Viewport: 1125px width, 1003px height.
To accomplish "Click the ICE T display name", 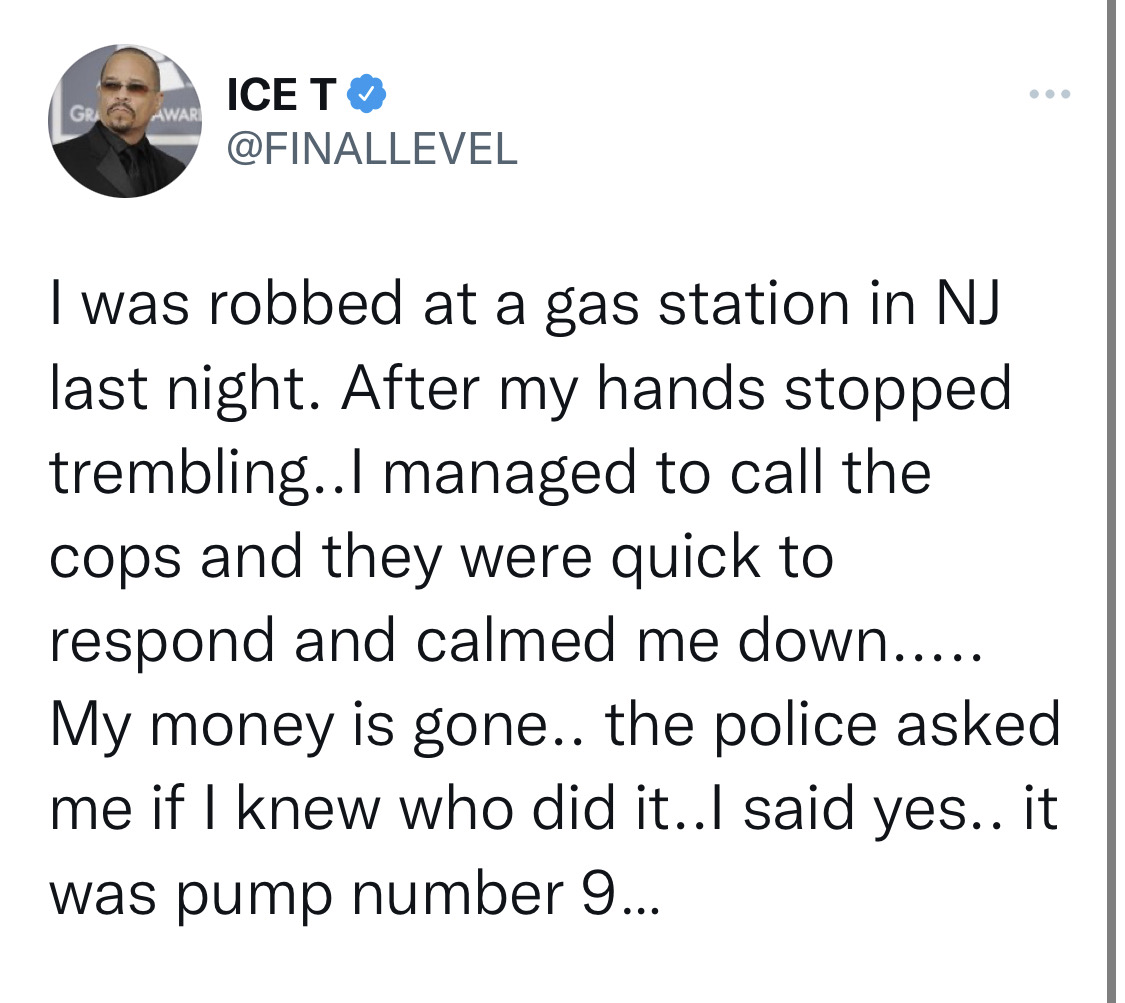I will (x=281, y=94).
